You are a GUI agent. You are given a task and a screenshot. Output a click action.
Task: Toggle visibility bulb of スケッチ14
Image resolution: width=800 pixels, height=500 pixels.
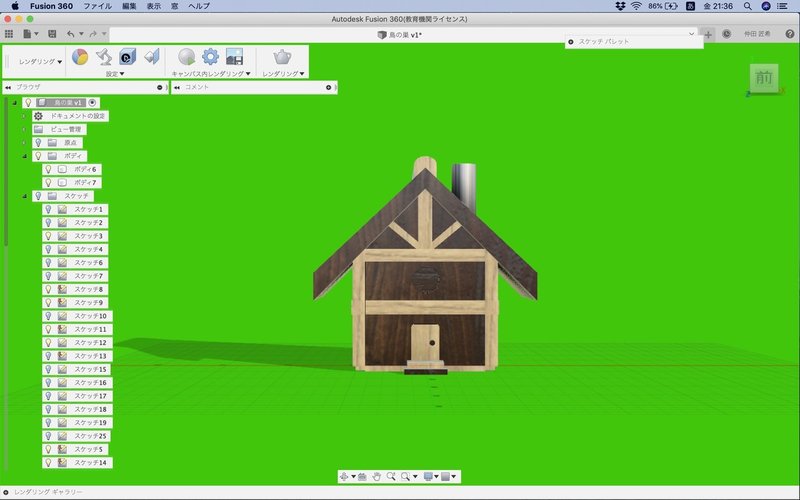48,463
